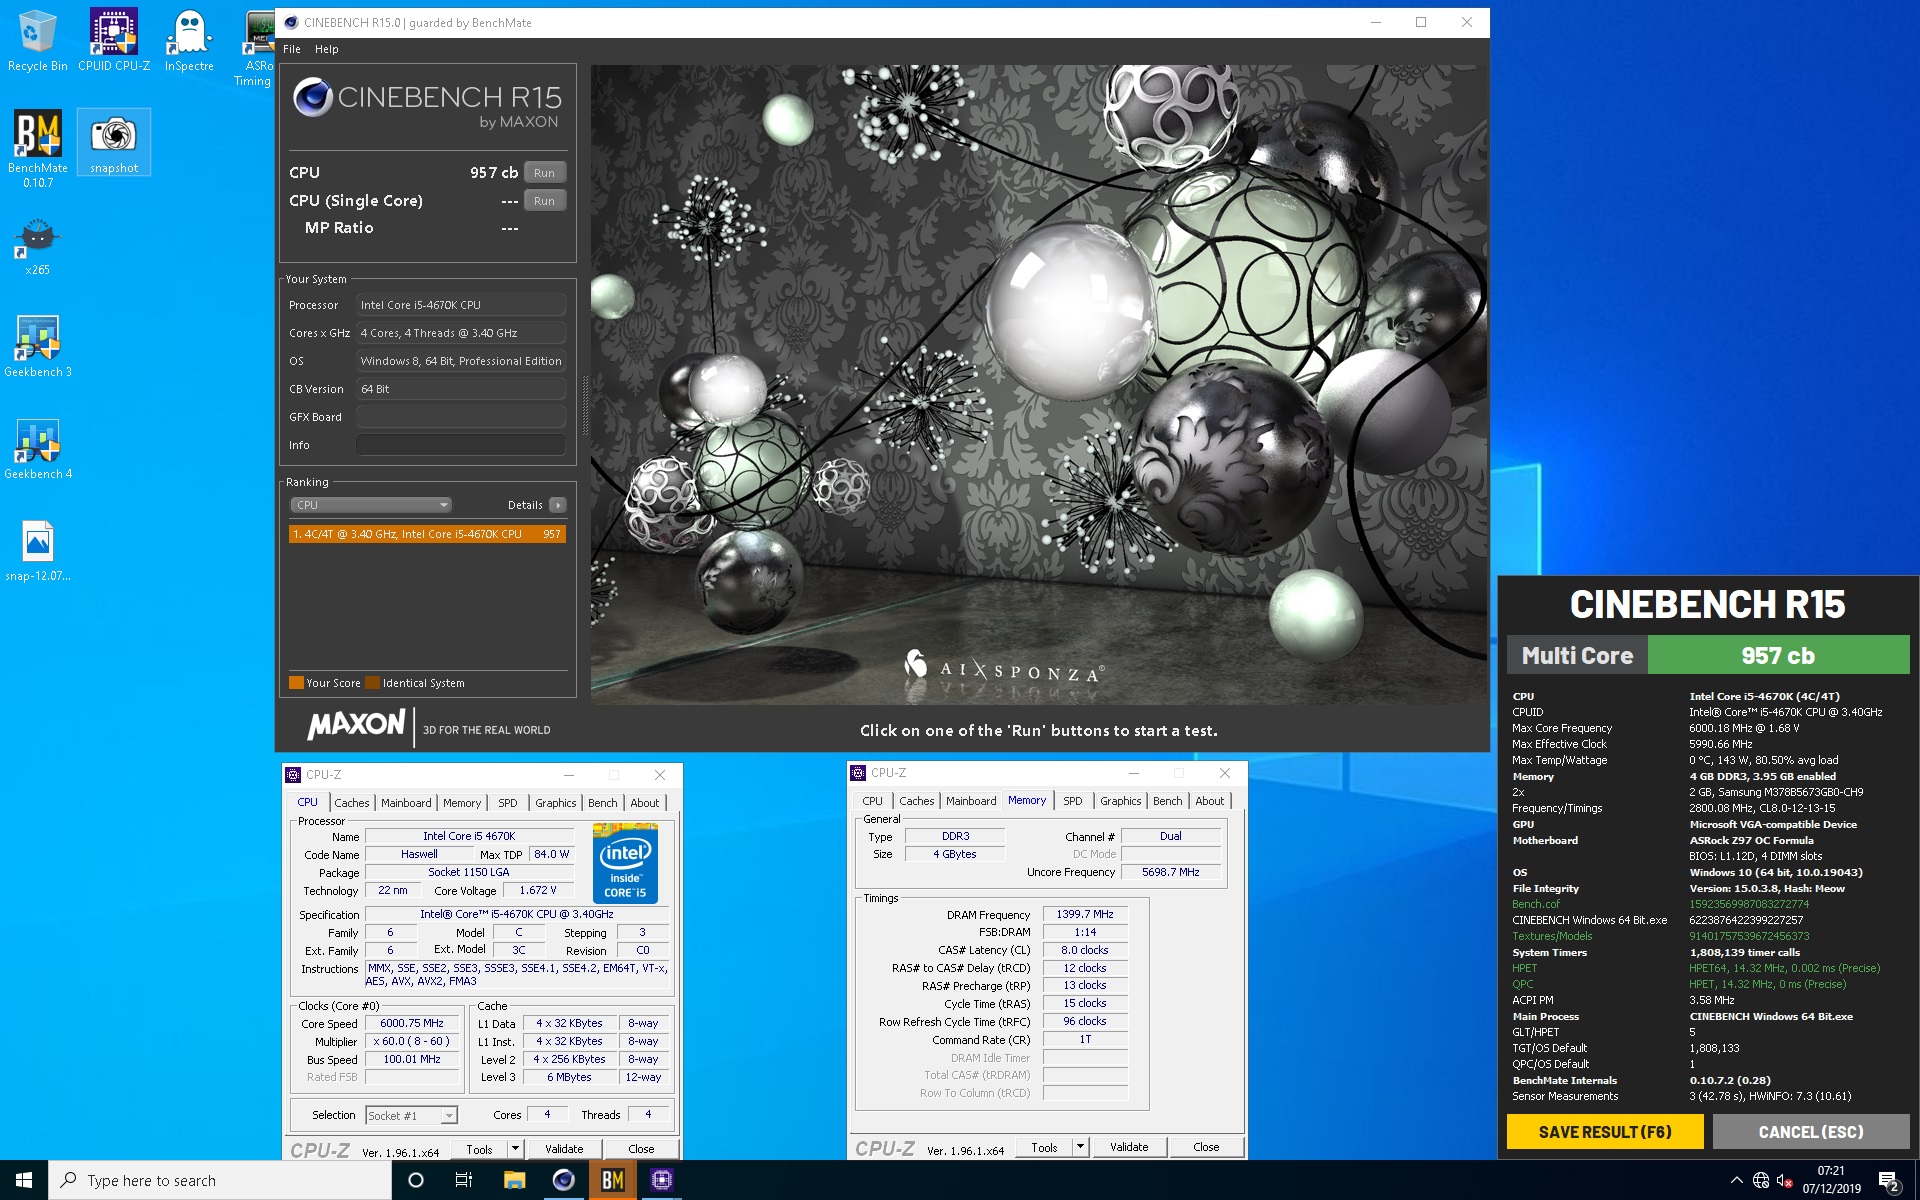Switch to Cinebench via taskbar icon
The height and width of the screenshot is (1200, 1920).
[563, 1180]
